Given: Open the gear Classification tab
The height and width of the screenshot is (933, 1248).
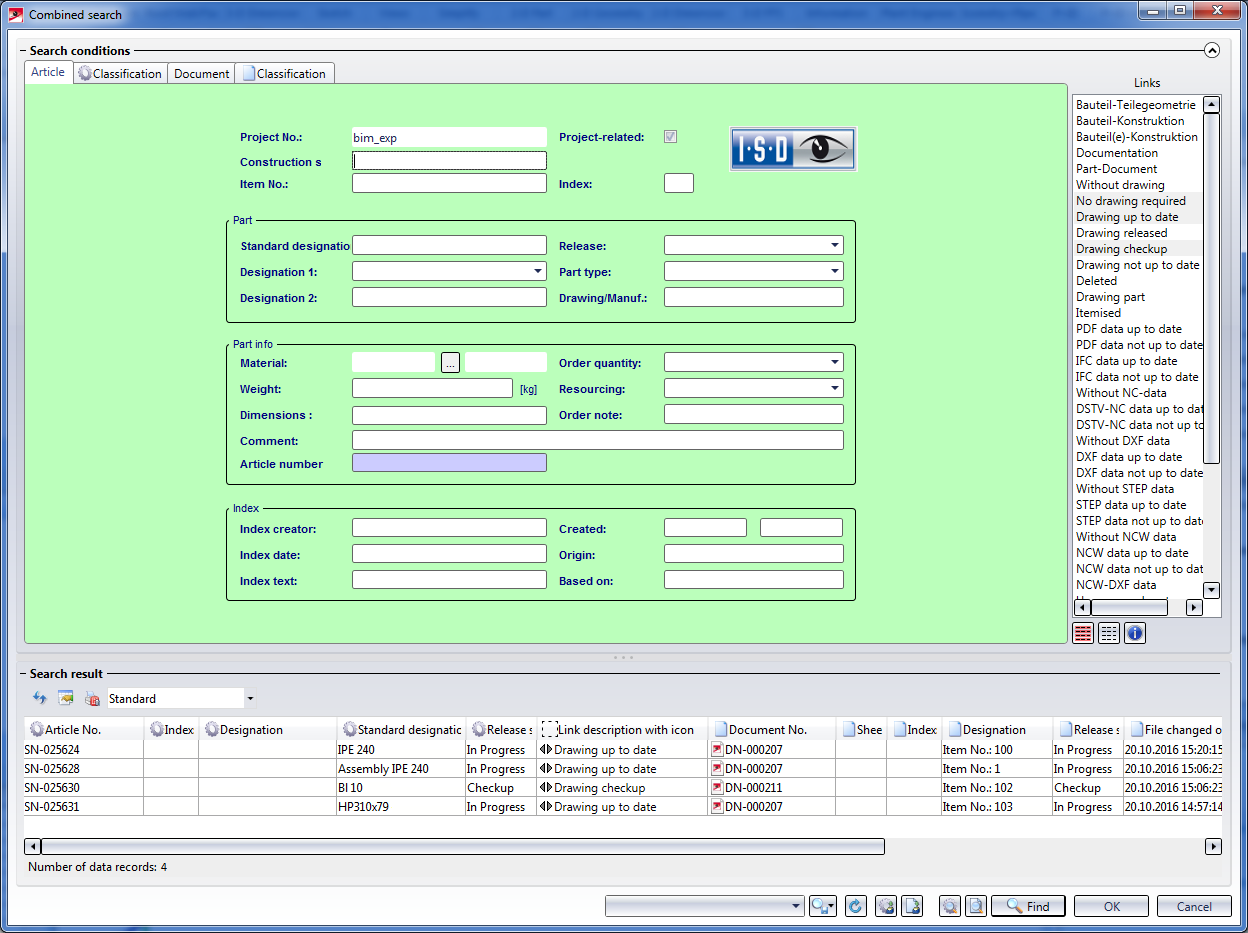Looking at the screenshot, I should click(x=120, y=73).
